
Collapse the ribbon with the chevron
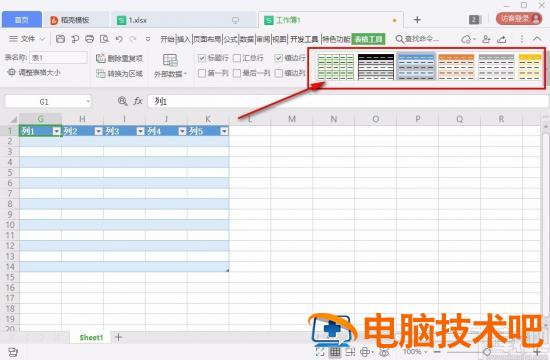[537, 39]
